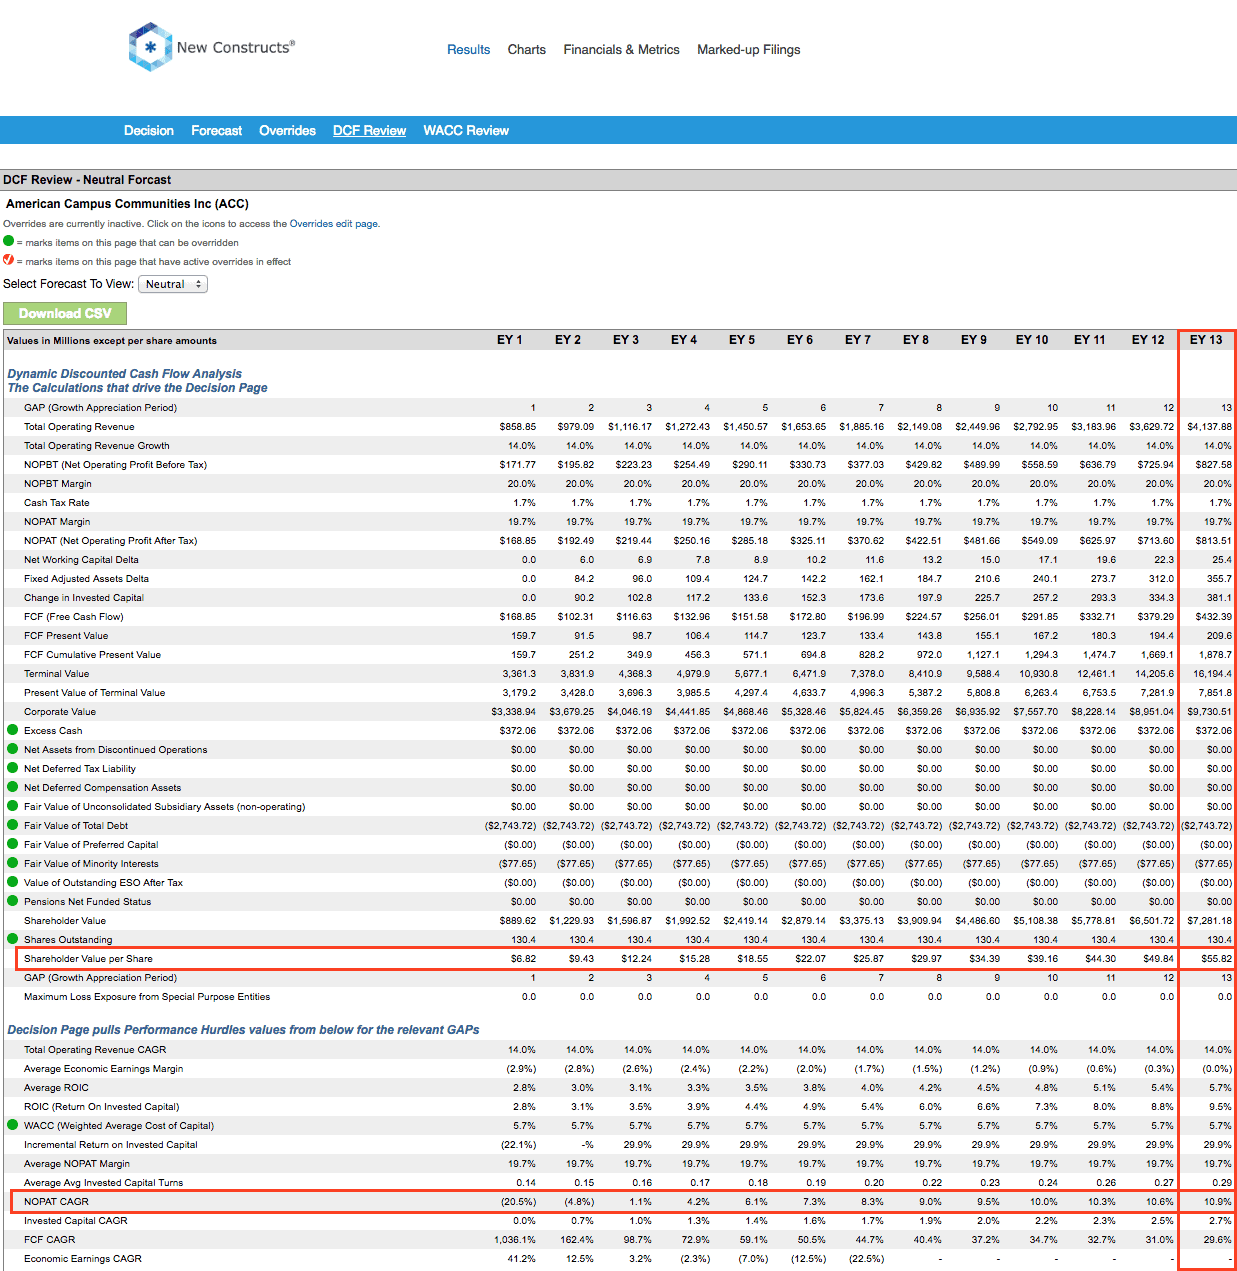Select the $9,730.51 corporate value cell

coord(1210,712)
